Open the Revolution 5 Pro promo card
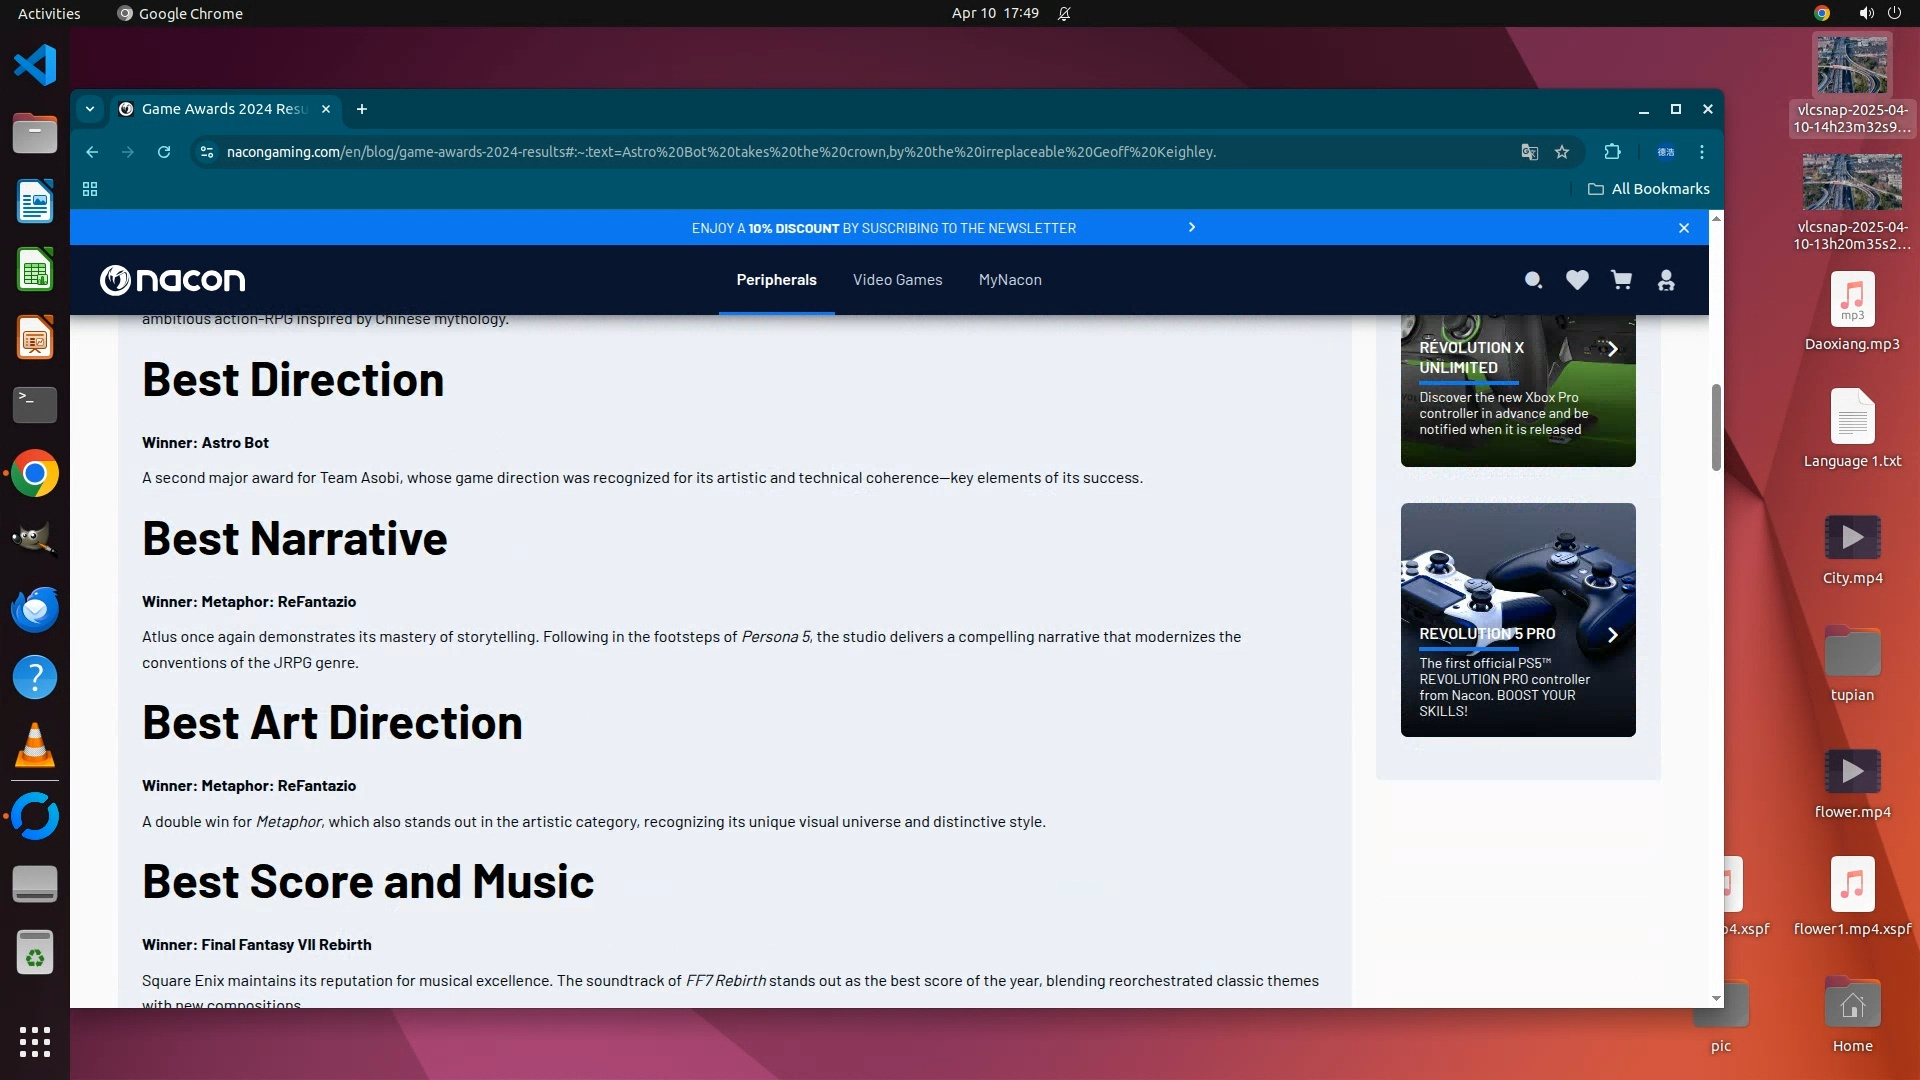Screen dimensions: 1920x1080 point(1518,620)
